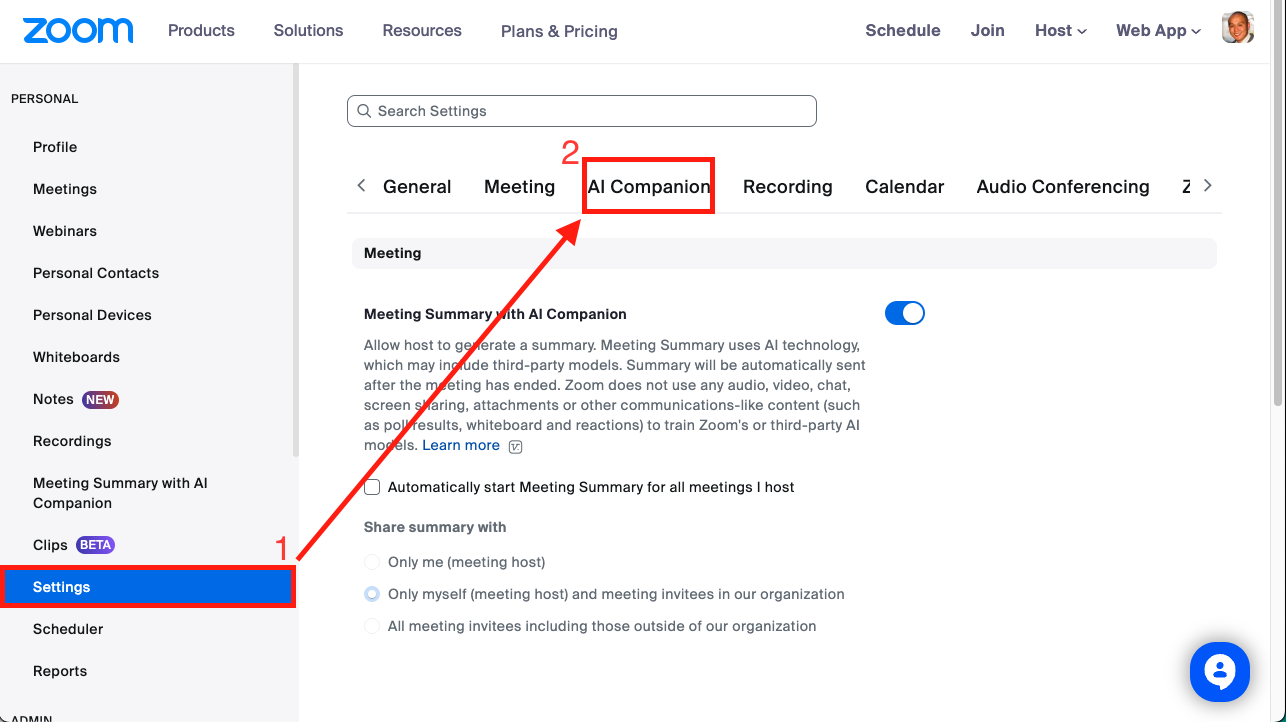Viewport: 1286px width, 722px height.
Task: Click the search magnifier icon
Action: (363, 111)
